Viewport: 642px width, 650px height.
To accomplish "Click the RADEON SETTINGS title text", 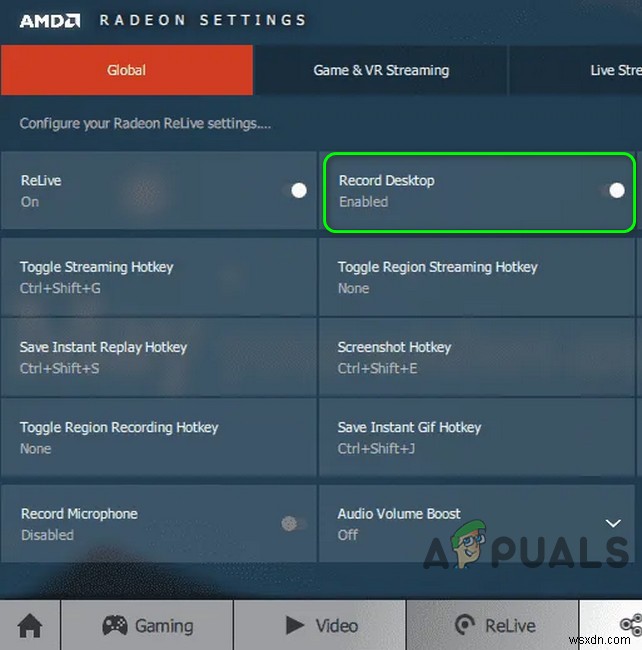I will pos(203,20).
